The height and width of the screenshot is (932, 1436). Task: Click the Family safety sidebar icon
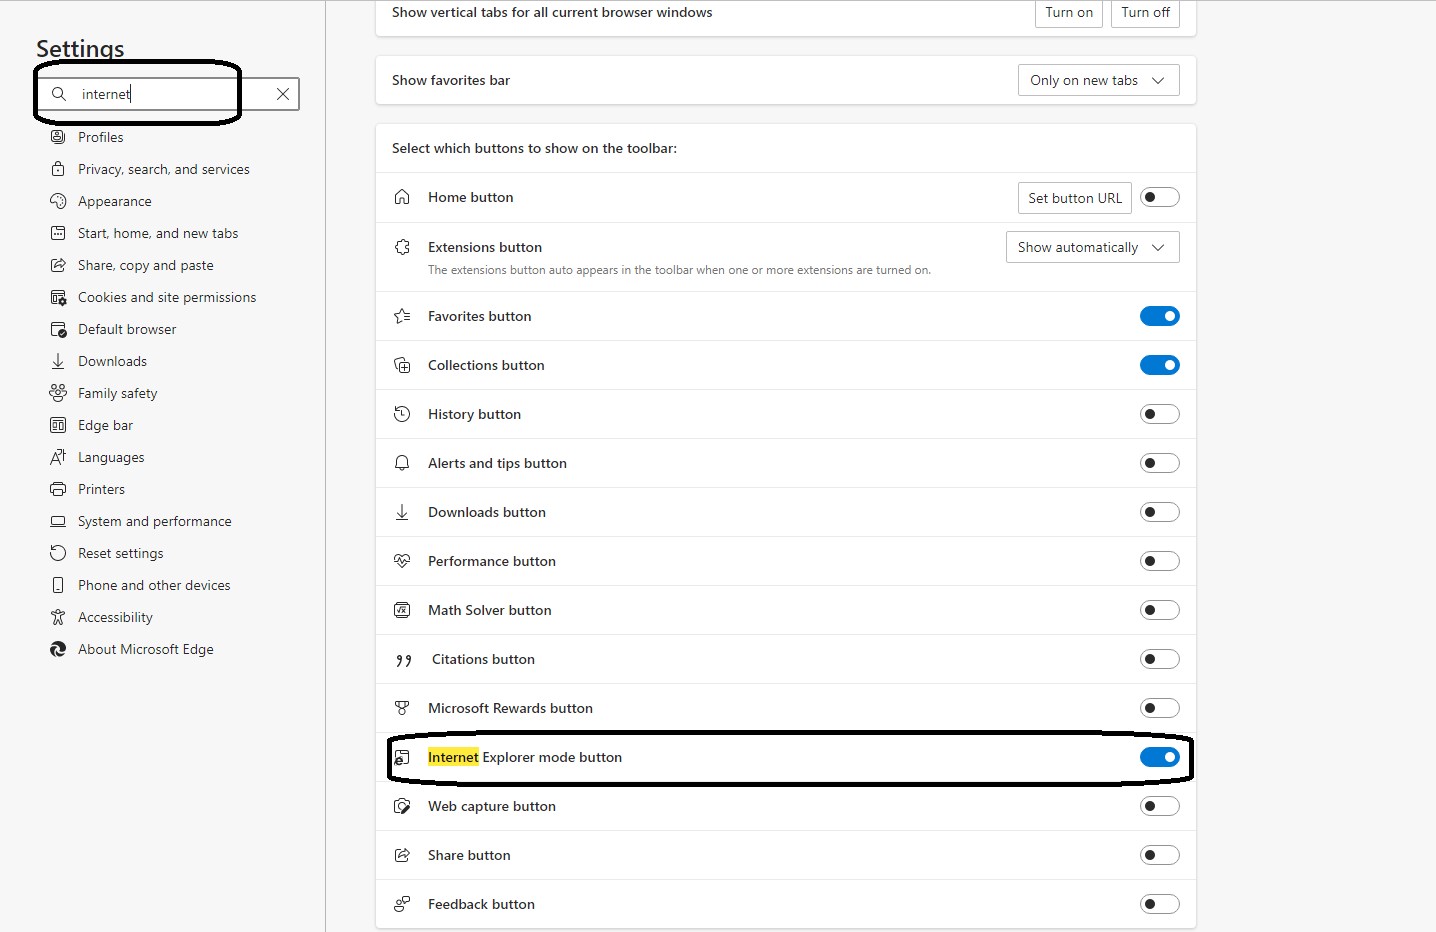(58, 393)
